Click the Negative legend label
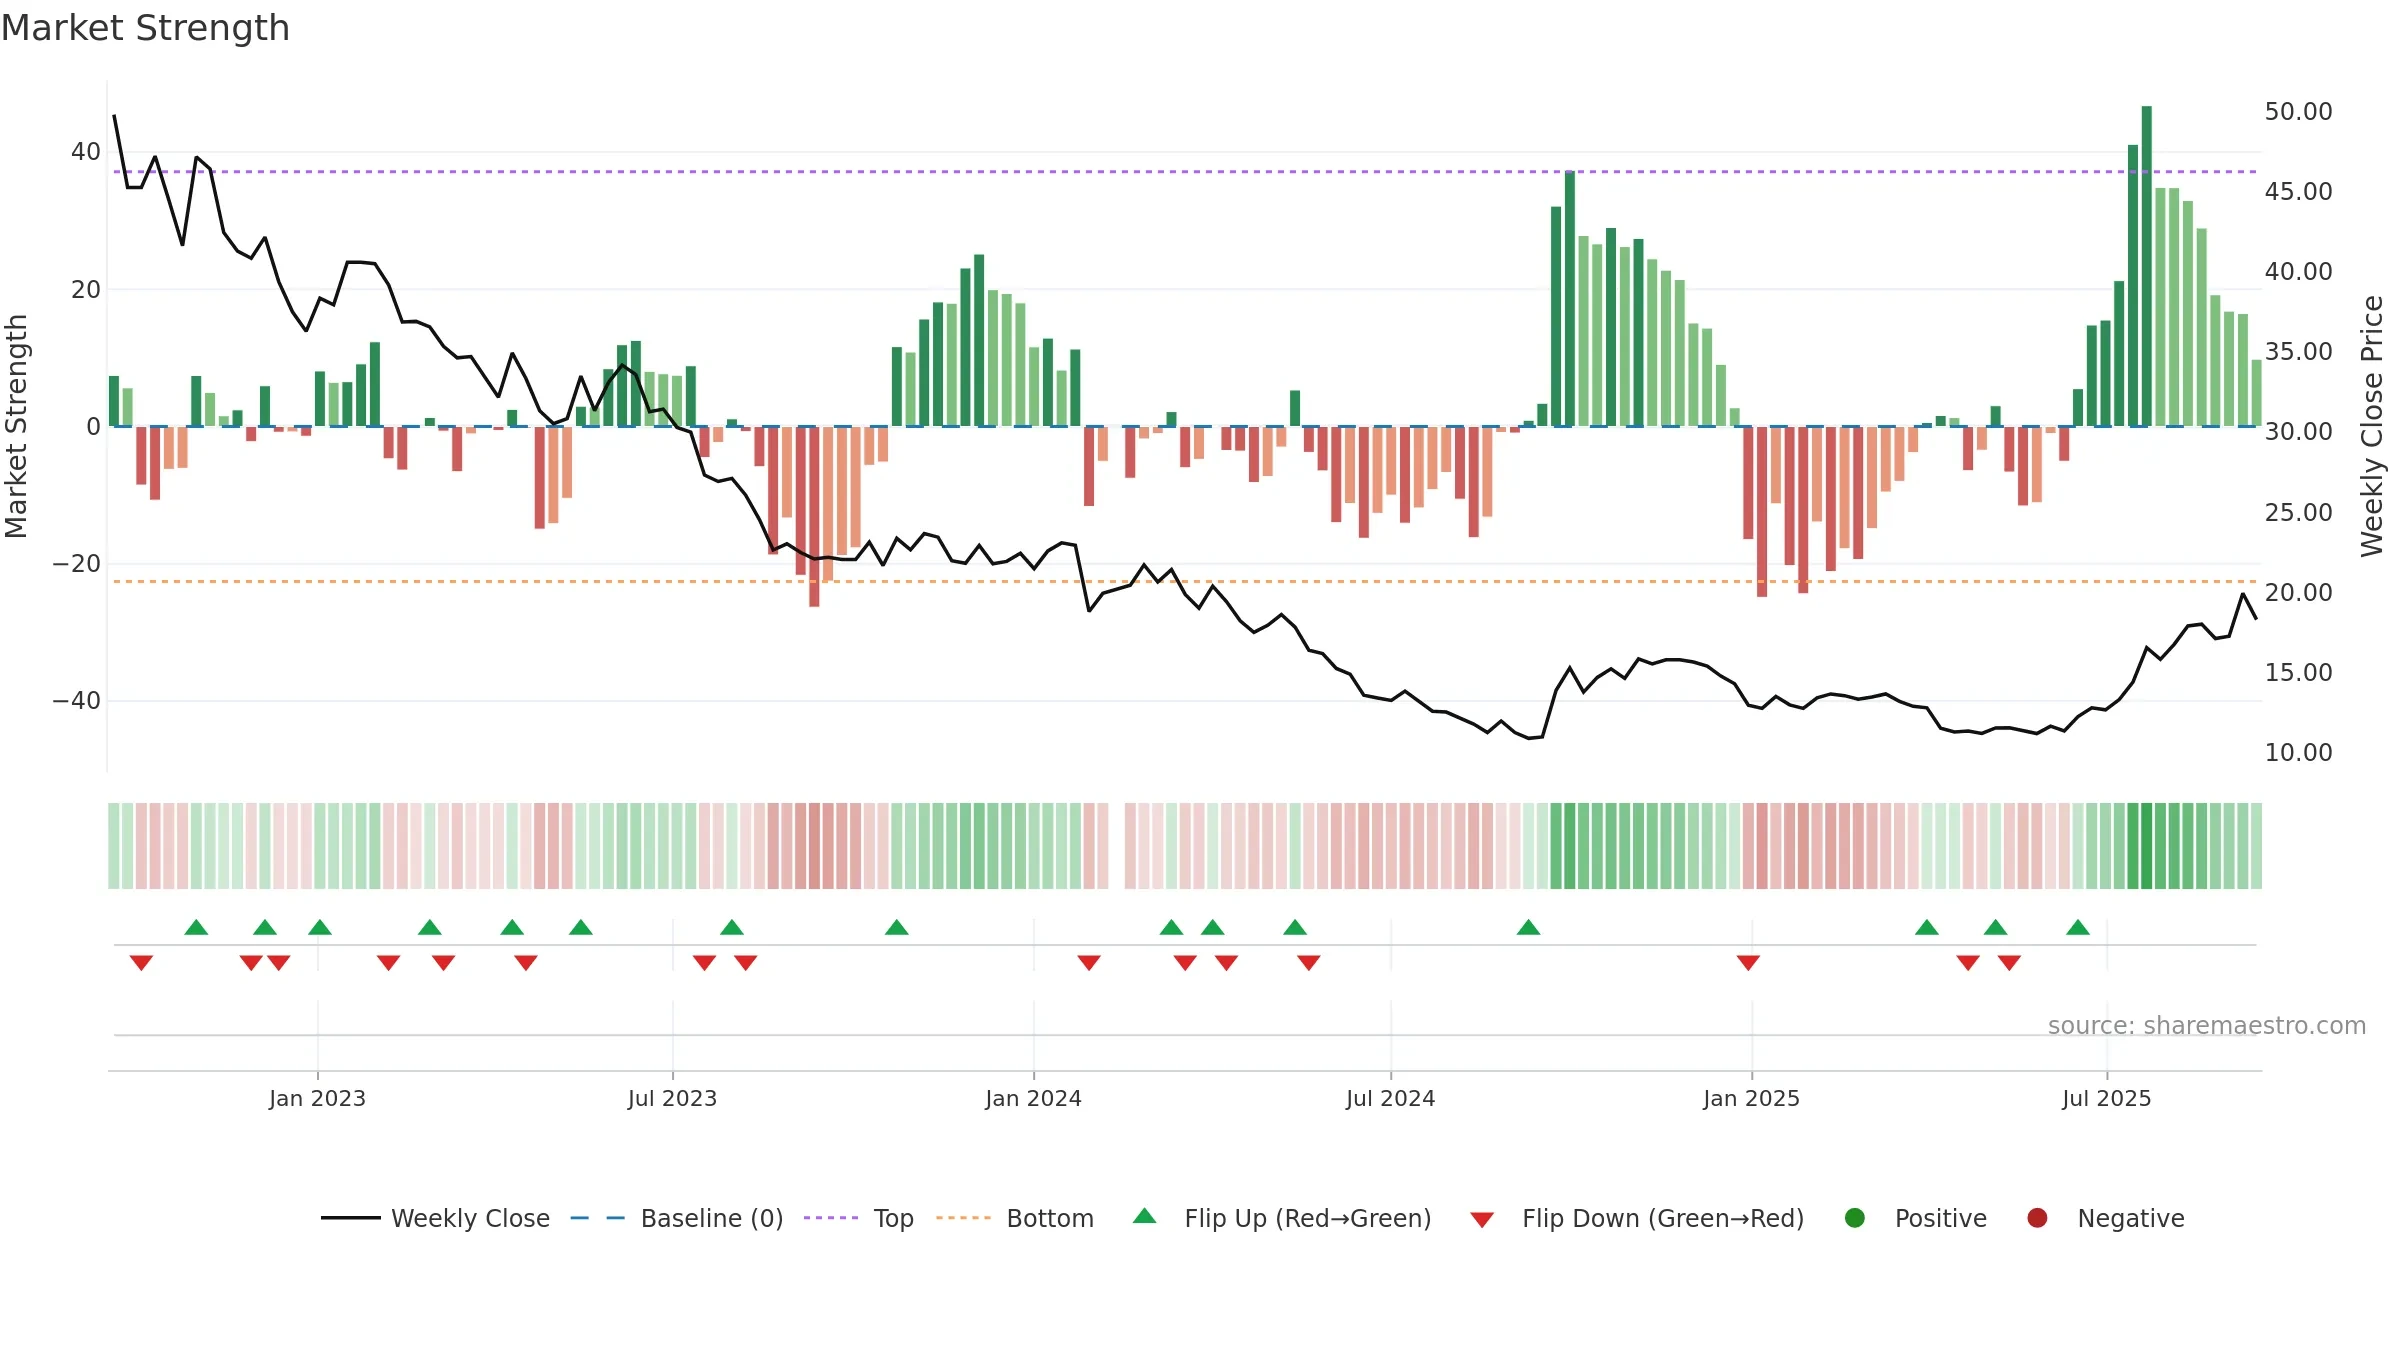Viewport: 2400px width, 1350px height. tap(2130, 1218)
